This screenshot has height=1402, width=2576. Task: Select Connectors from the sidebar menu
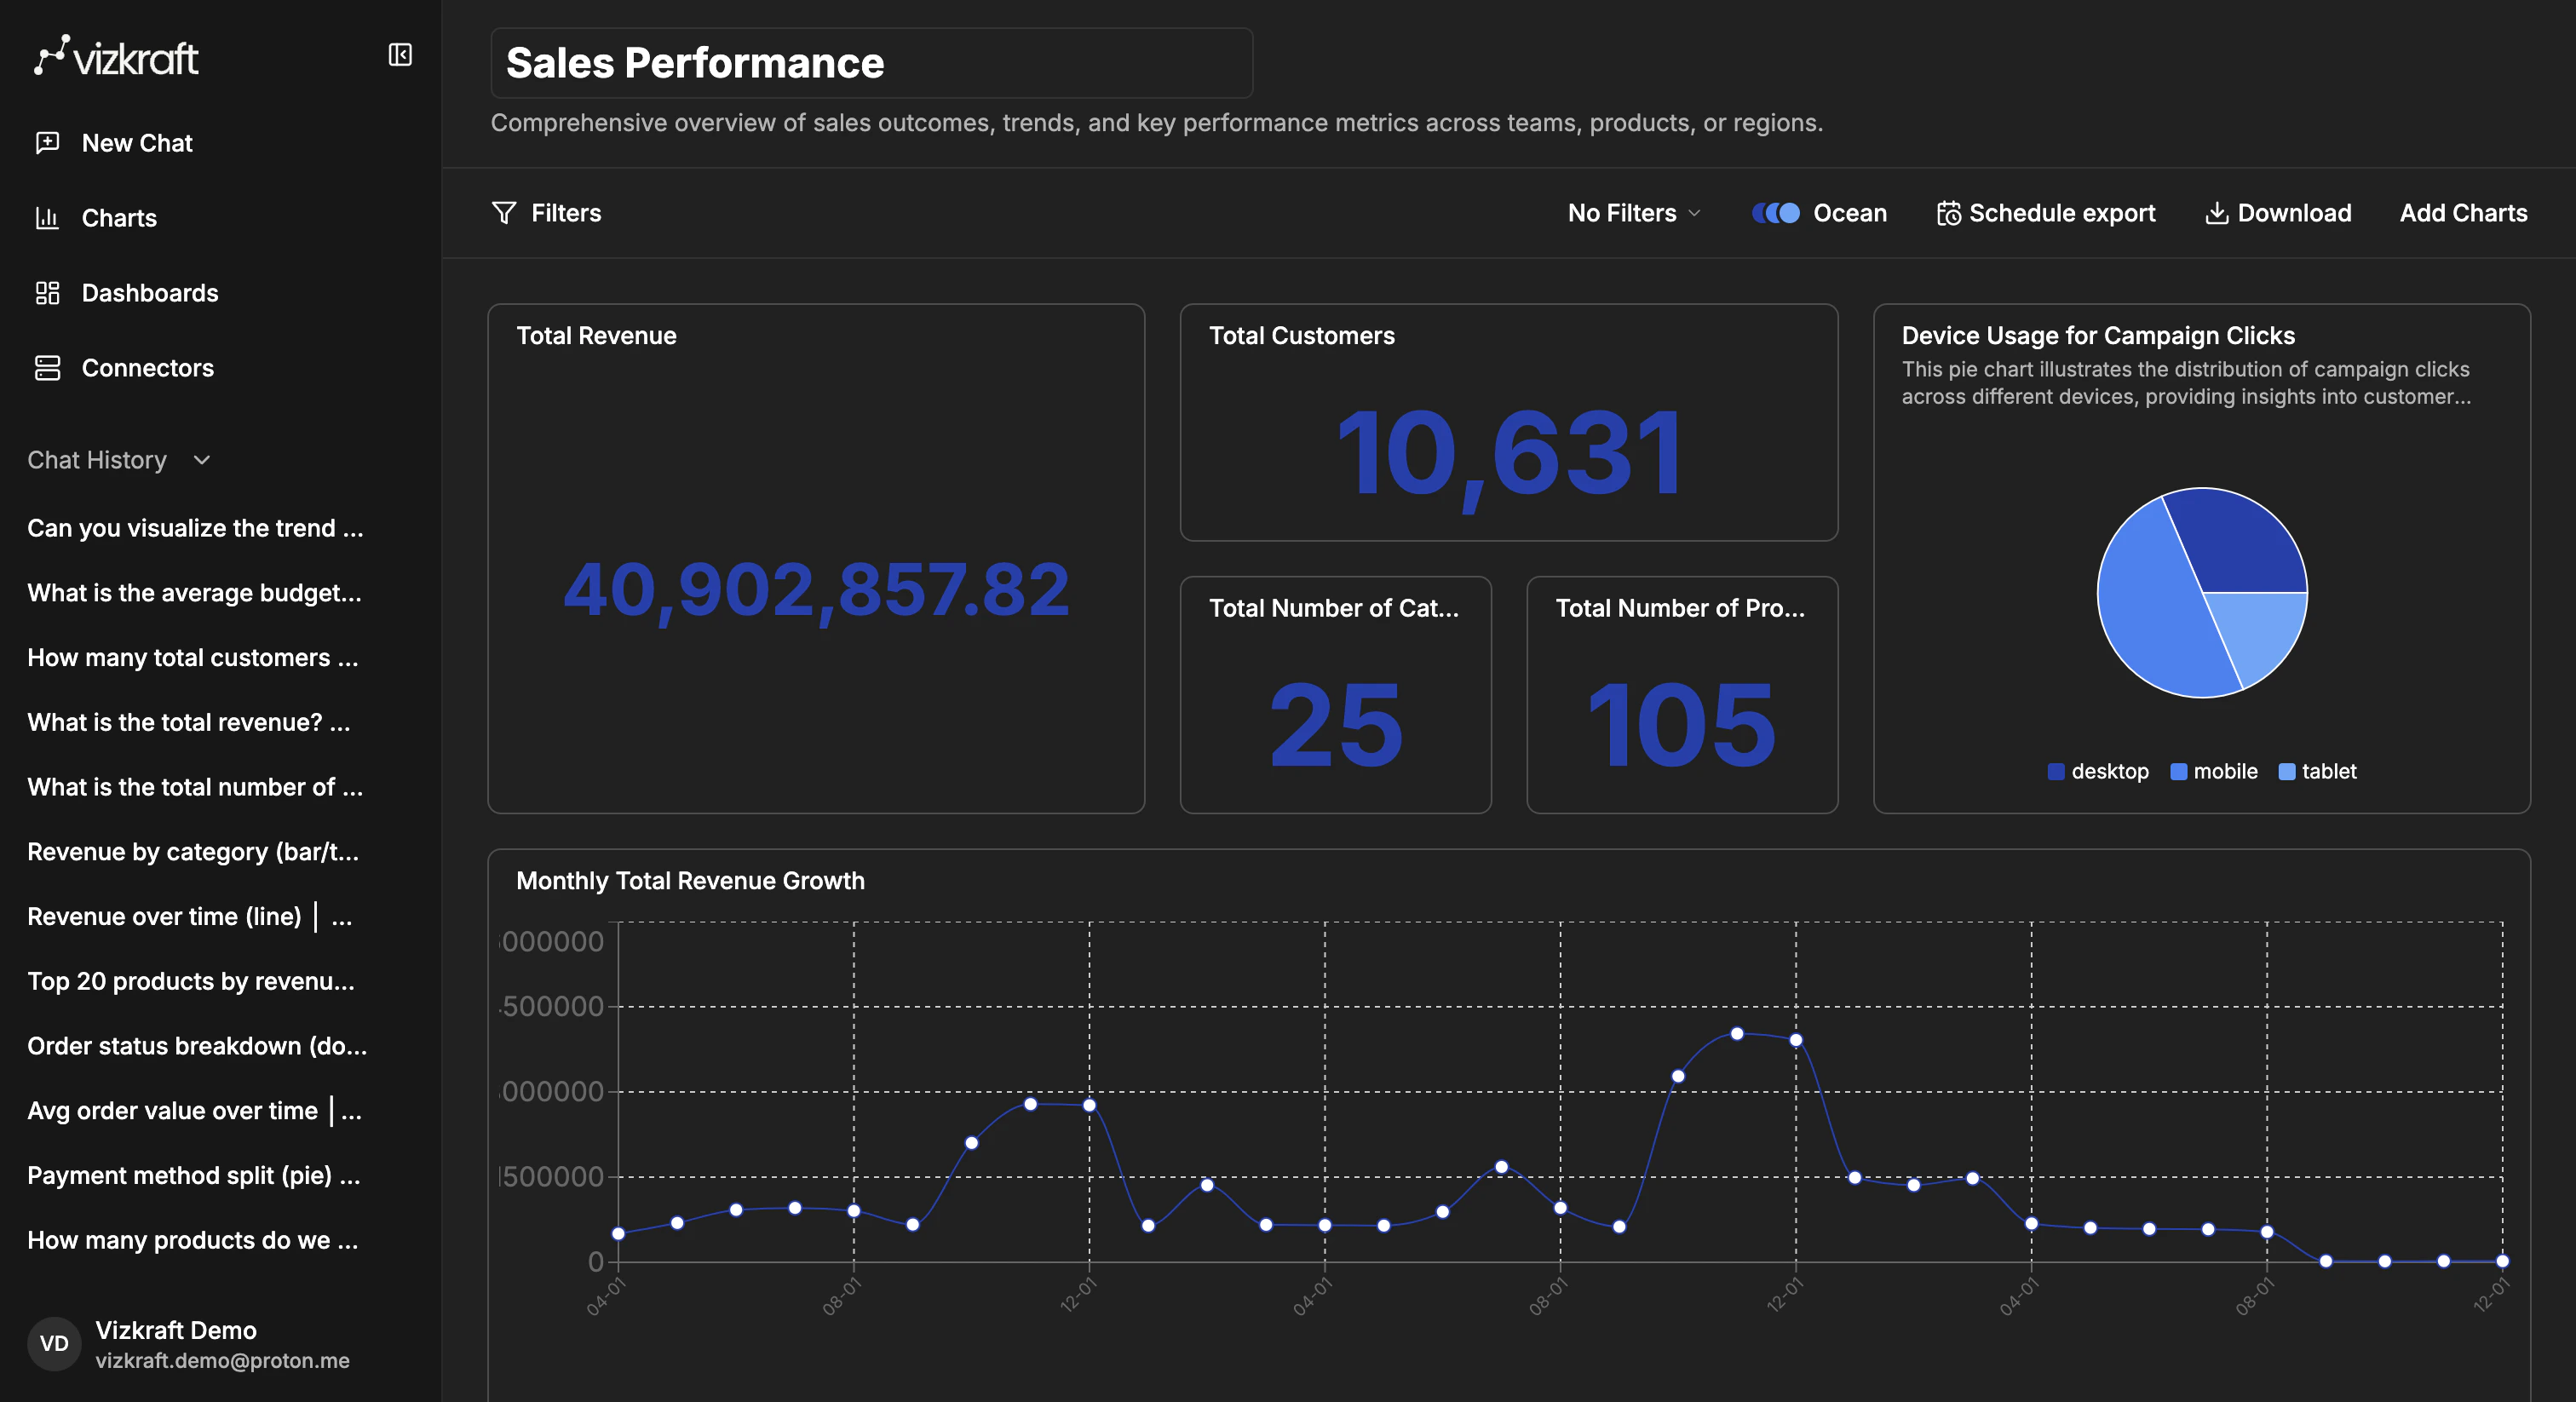(x=147, y=368)
